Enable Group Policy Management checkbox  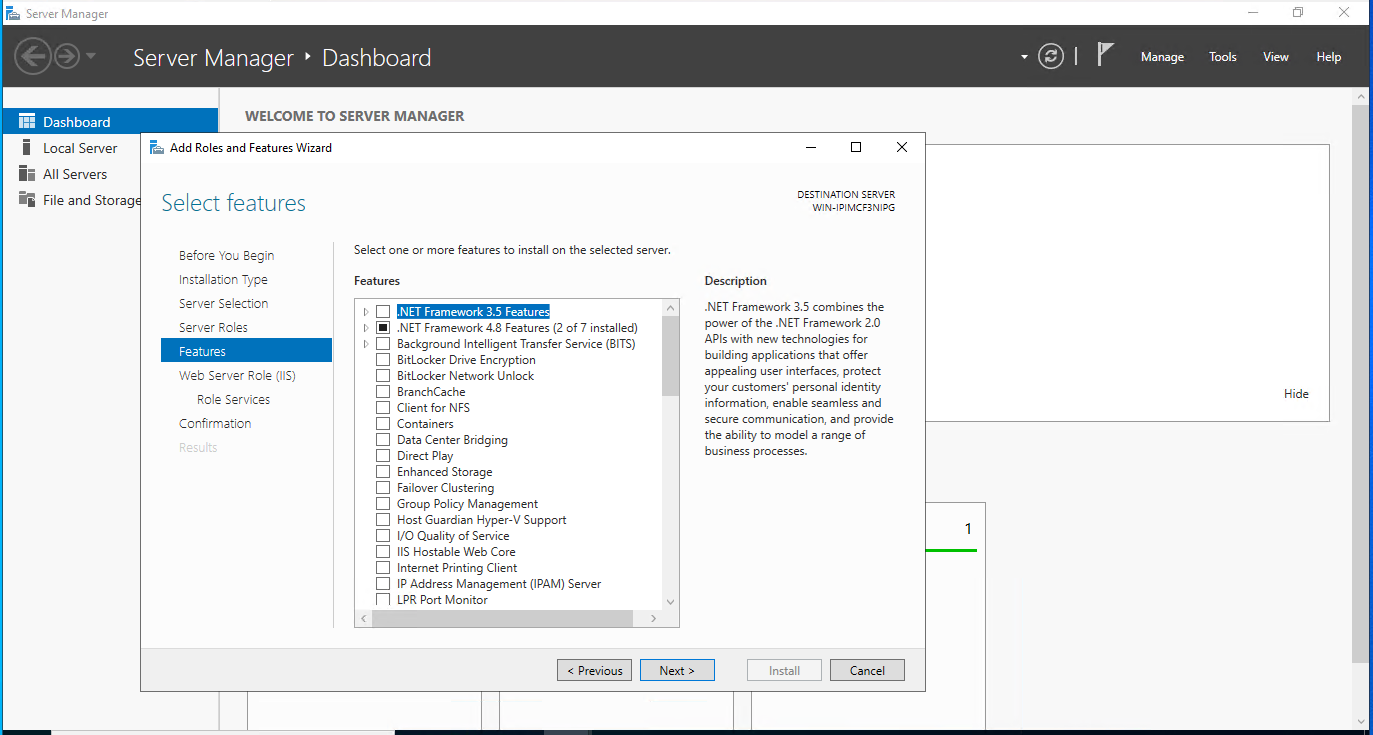coord(383,504)
